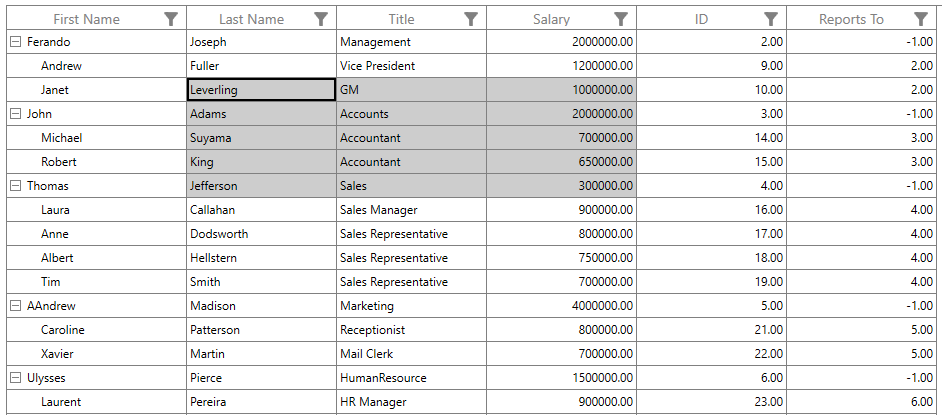
Task: Open filter for ID column
Action: (771, 19)
